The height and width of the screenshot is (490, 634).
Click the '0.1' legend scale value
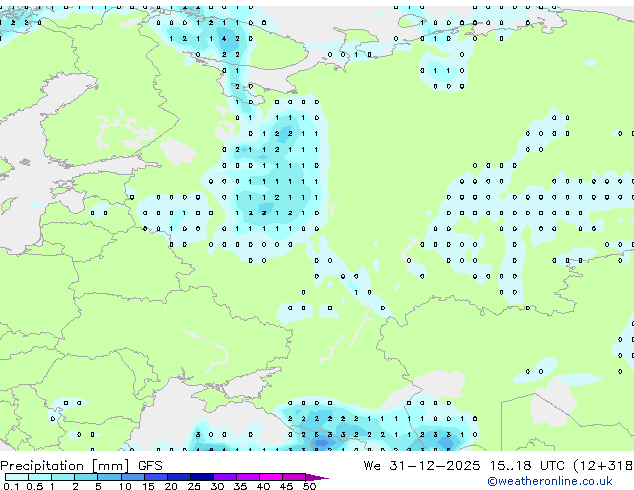point(11,486)
